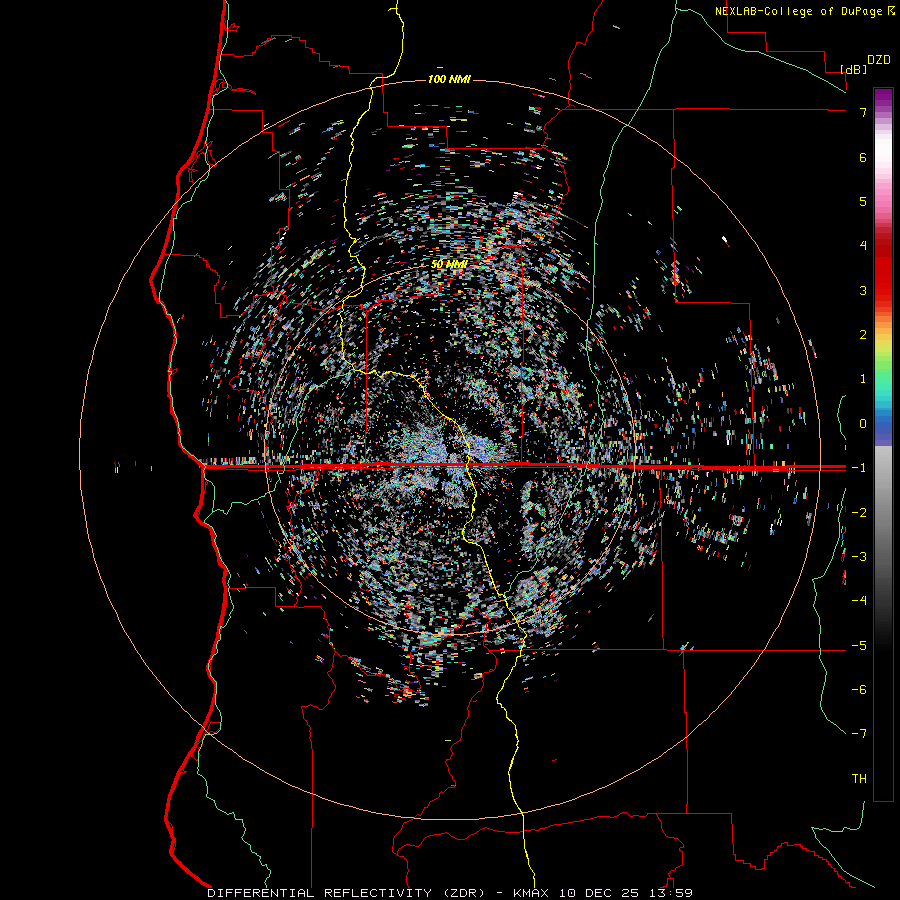Screen dimensions: 900x900
Task: Click the NEXLAB-College of DuPage label
Action: [x=798, y=11]
